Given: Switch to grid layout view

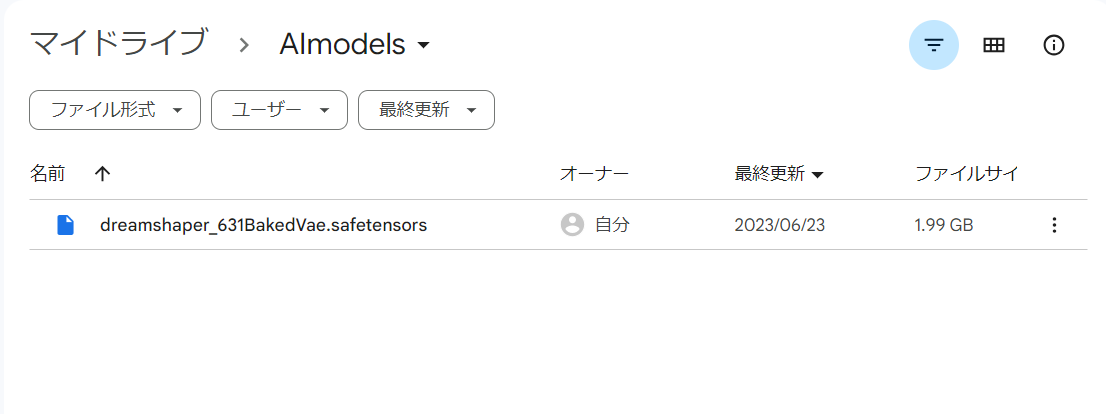Looking at the screenshot, I should coord(993,45).
